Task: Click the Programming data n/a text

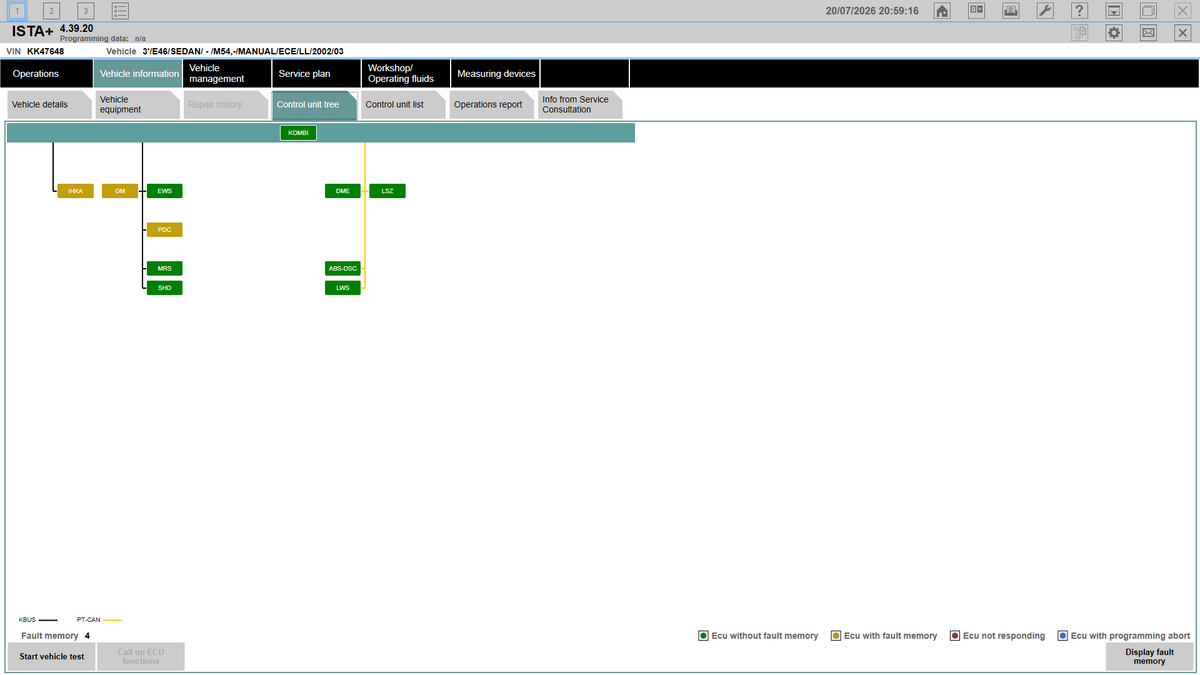Action: point(103,38)
